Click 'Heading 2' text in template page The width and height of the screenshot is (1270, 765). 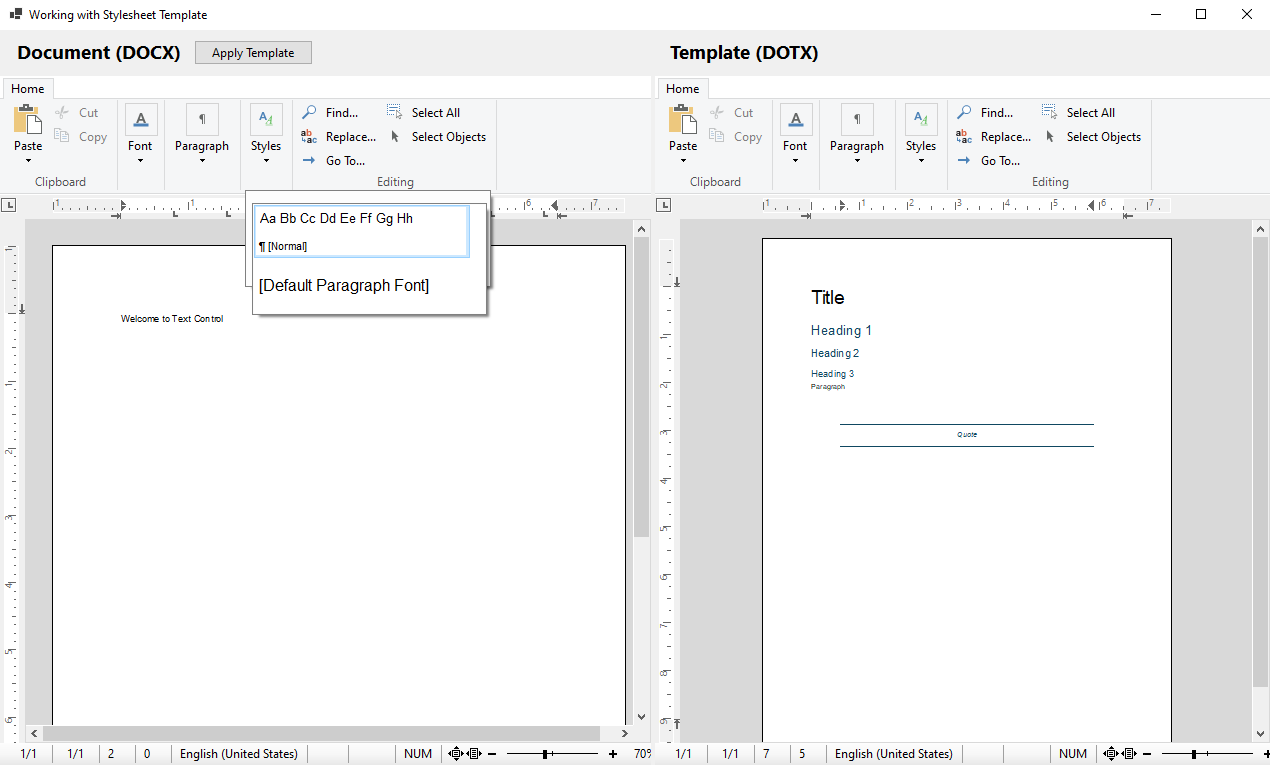pos(835,354)
